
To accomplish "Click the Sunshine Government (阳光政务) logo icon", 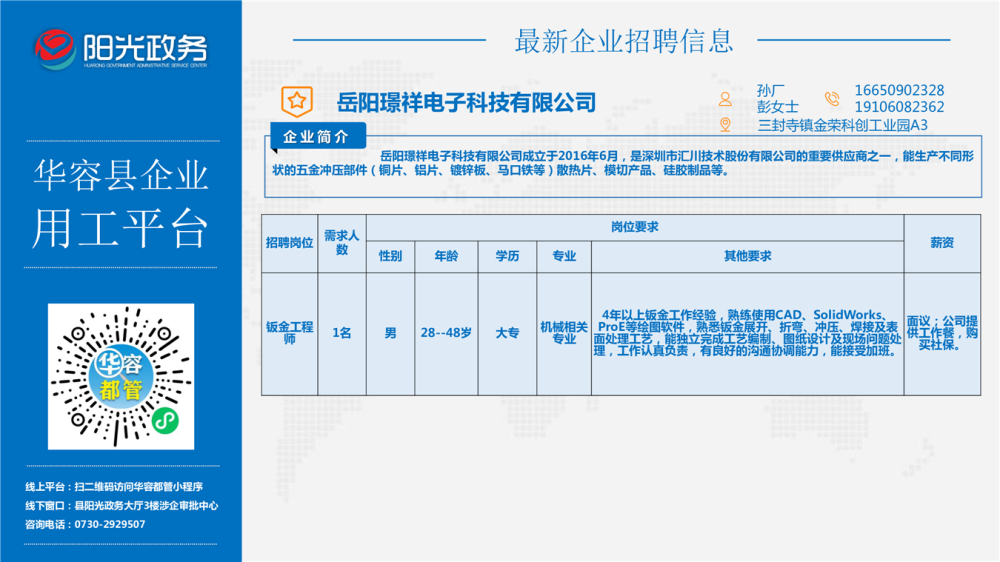I will pos(55,47).
